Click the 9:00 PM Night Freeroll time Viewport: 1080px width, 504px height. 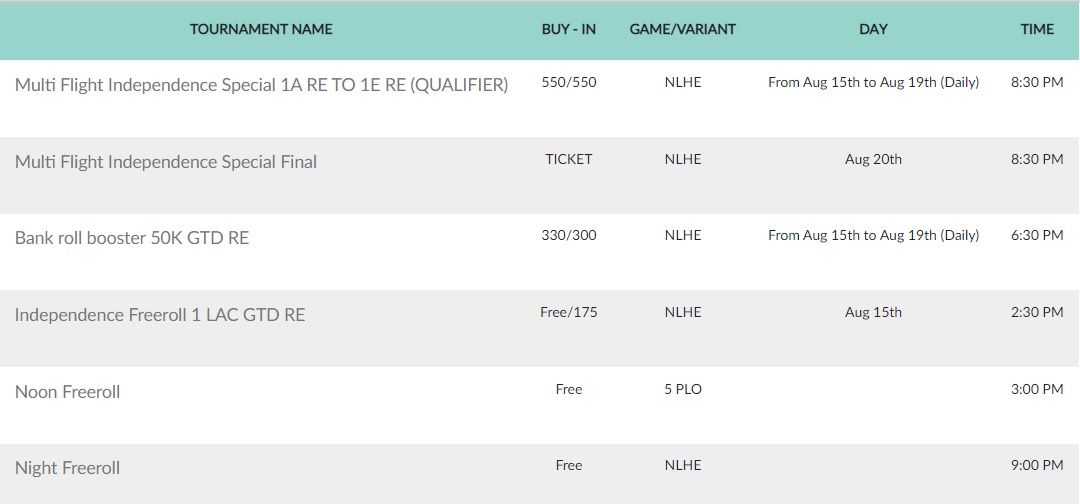pos(1037,466)
